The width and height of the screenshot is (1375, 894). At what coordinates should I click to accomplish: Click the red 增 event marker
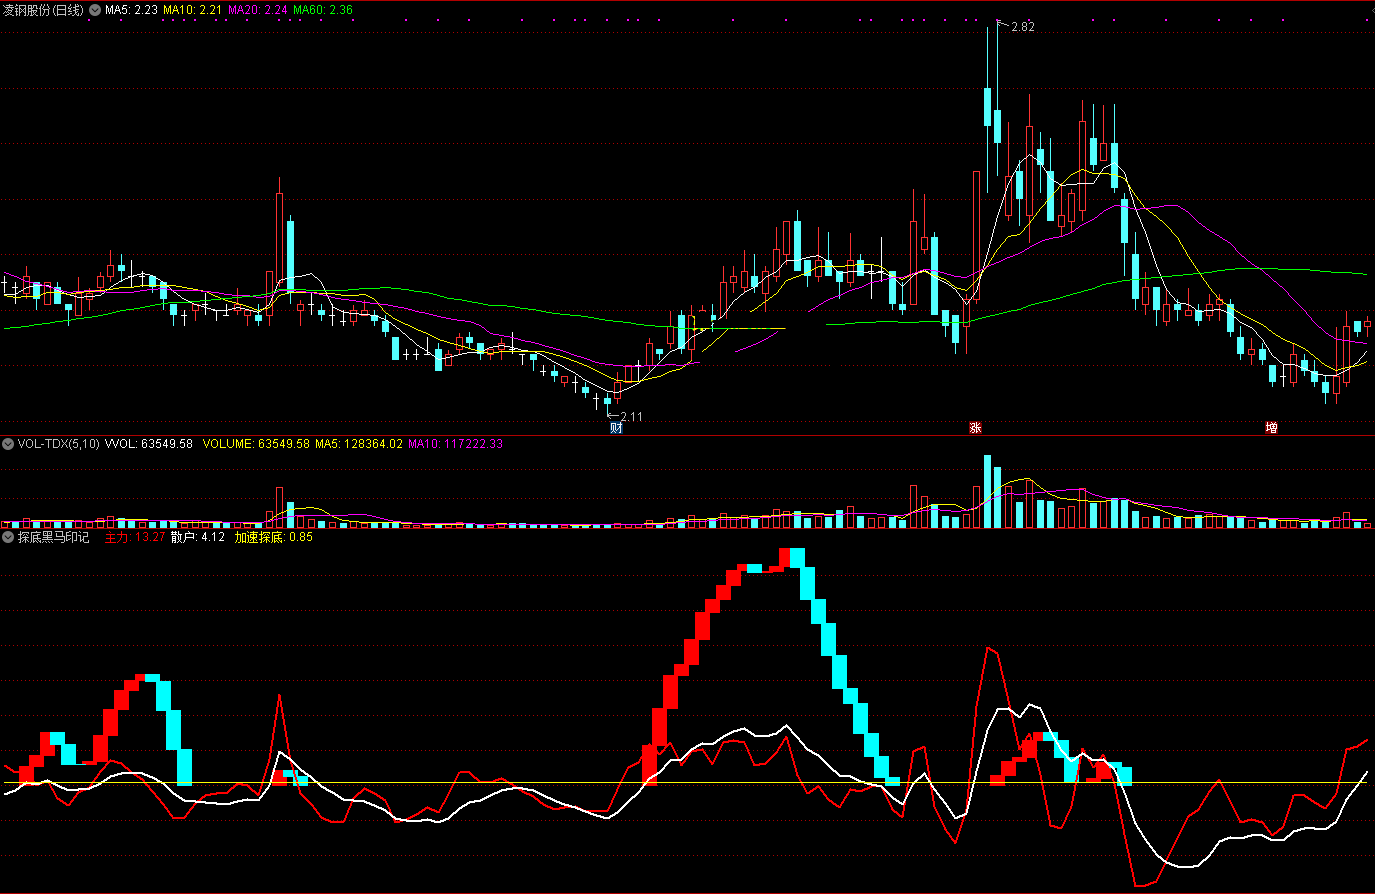1271,428
